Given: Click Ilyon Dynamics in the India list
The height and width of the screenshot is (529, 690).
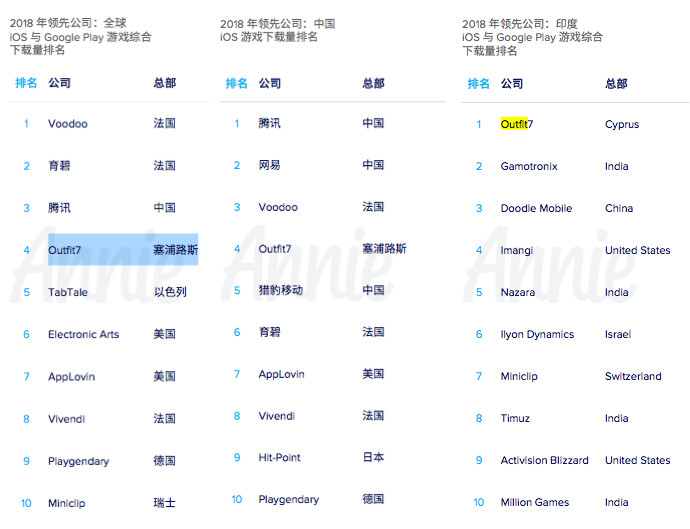Looking at the screenshot, I should point(537,334).
